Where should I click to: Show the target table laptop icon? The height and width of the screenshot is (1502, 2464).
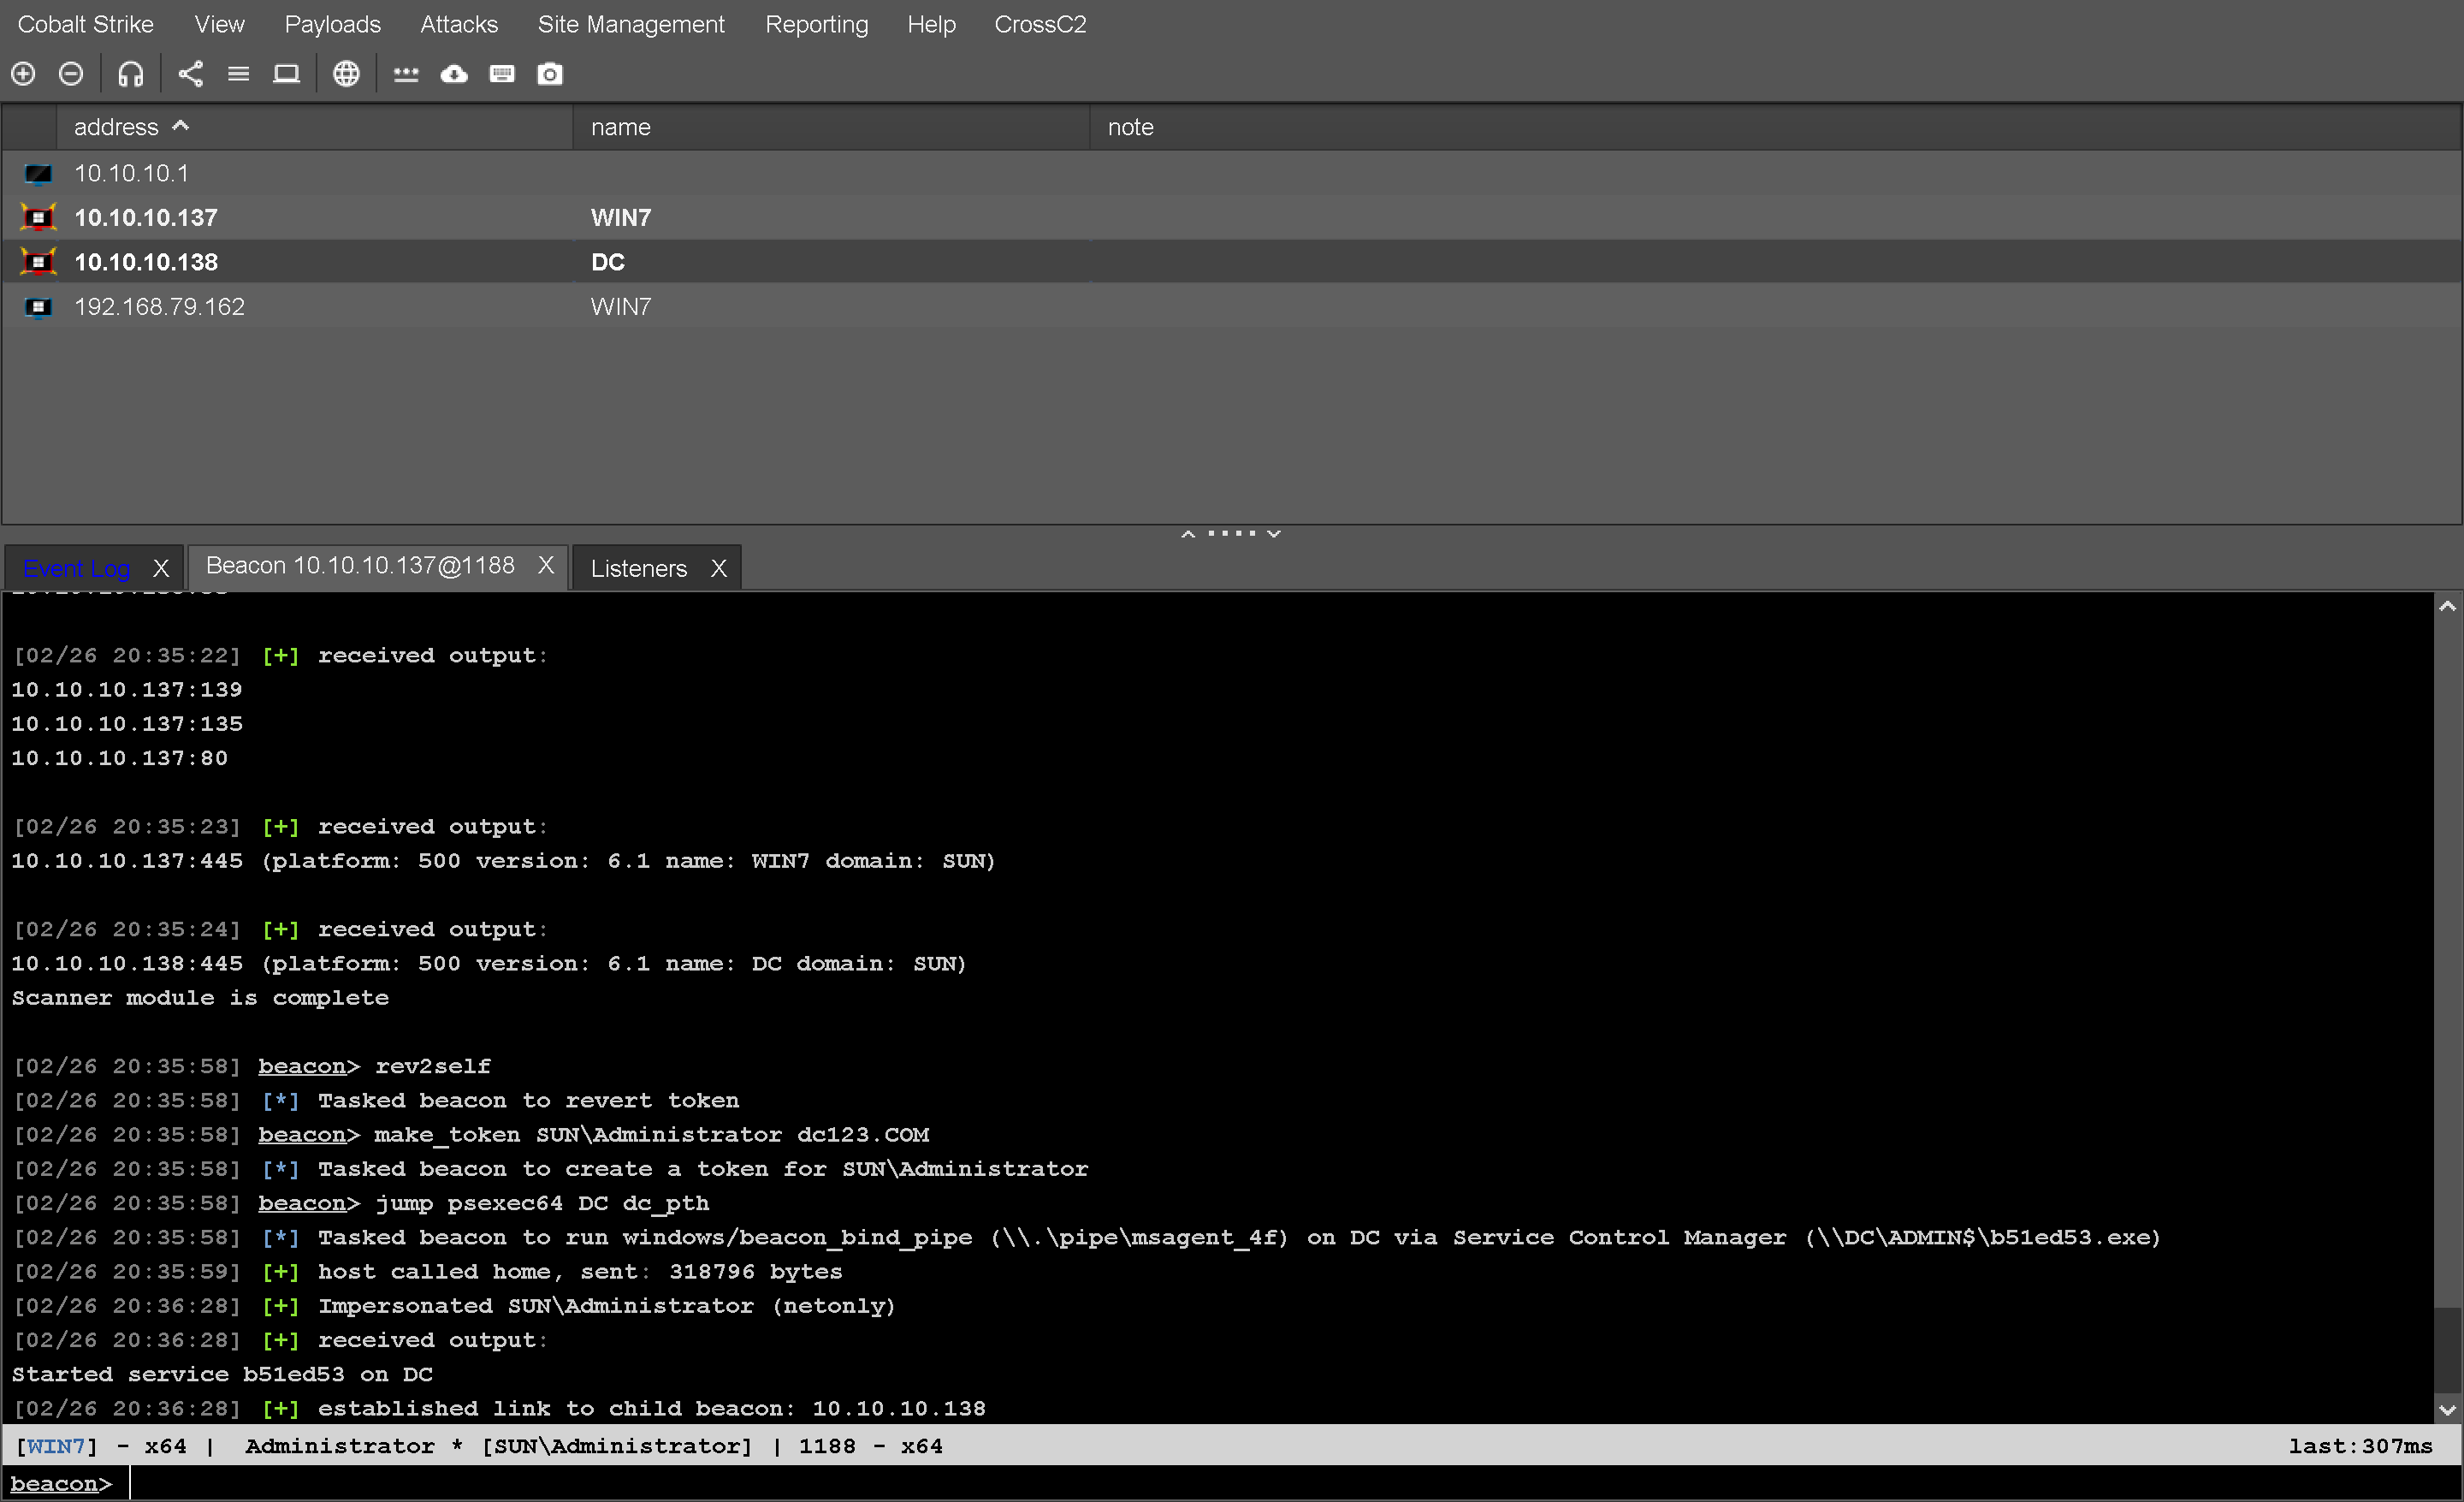point(286,74)
